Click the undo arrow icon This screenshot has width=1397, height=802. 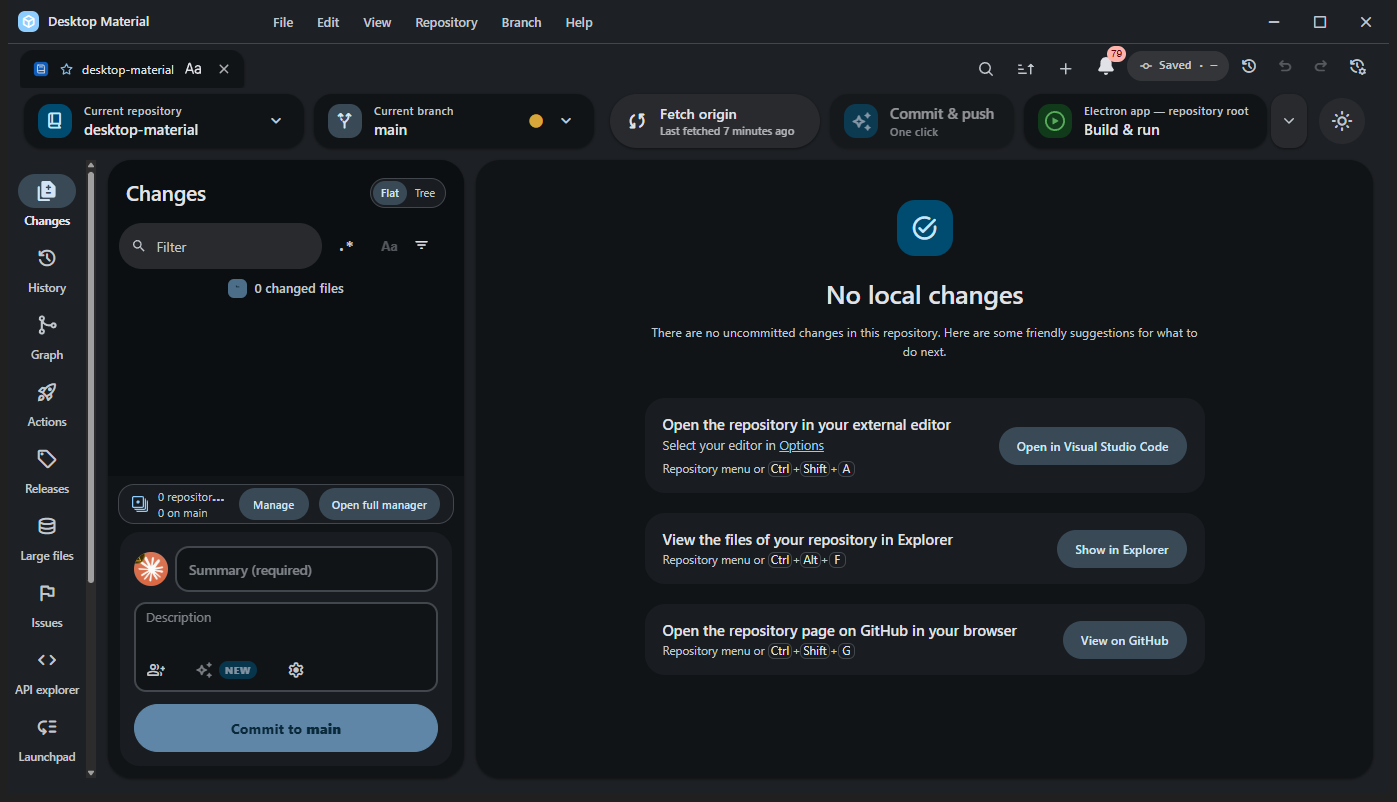point(1285,66)
